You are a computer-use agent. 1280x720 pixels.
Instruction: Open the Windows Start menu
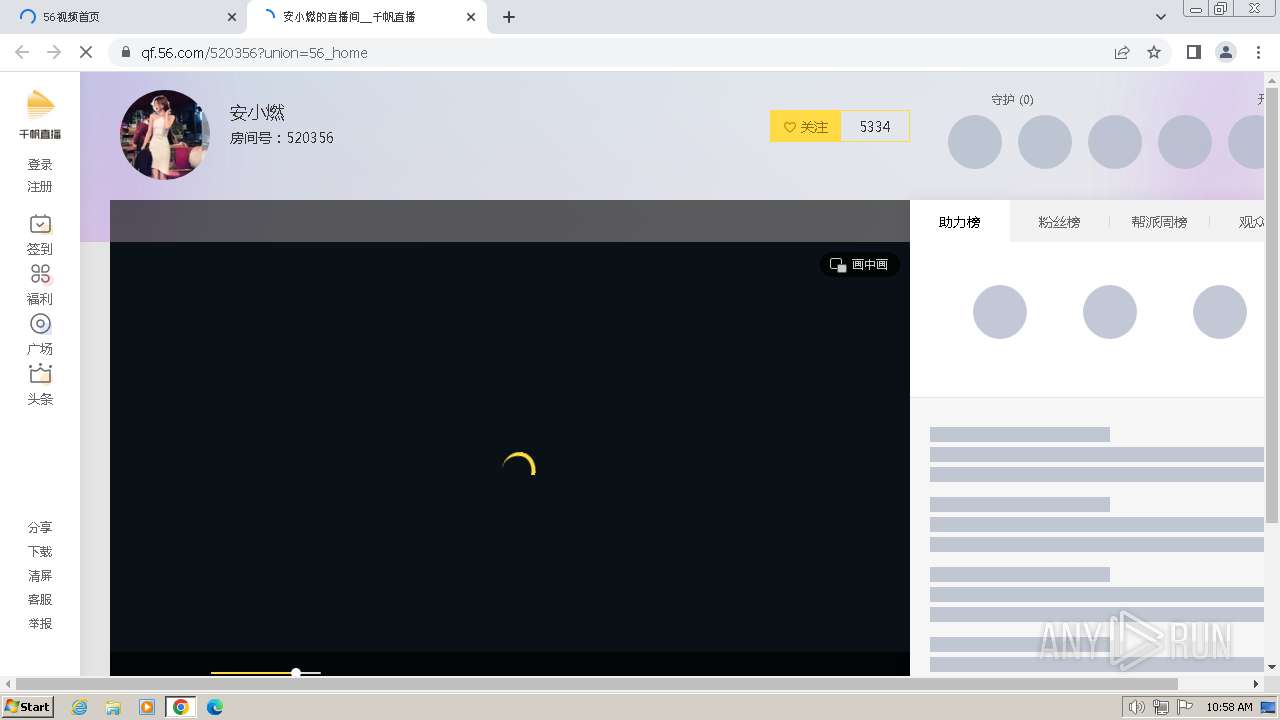[x=28, y=706]
